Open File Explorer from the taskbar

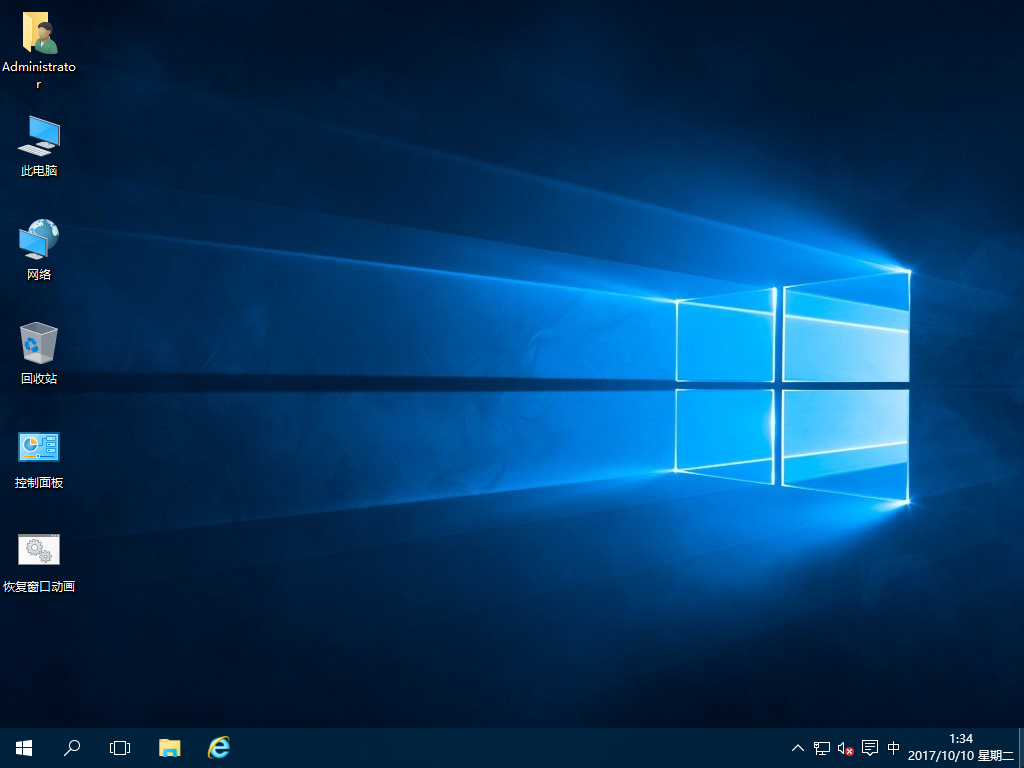coord(169,747)
